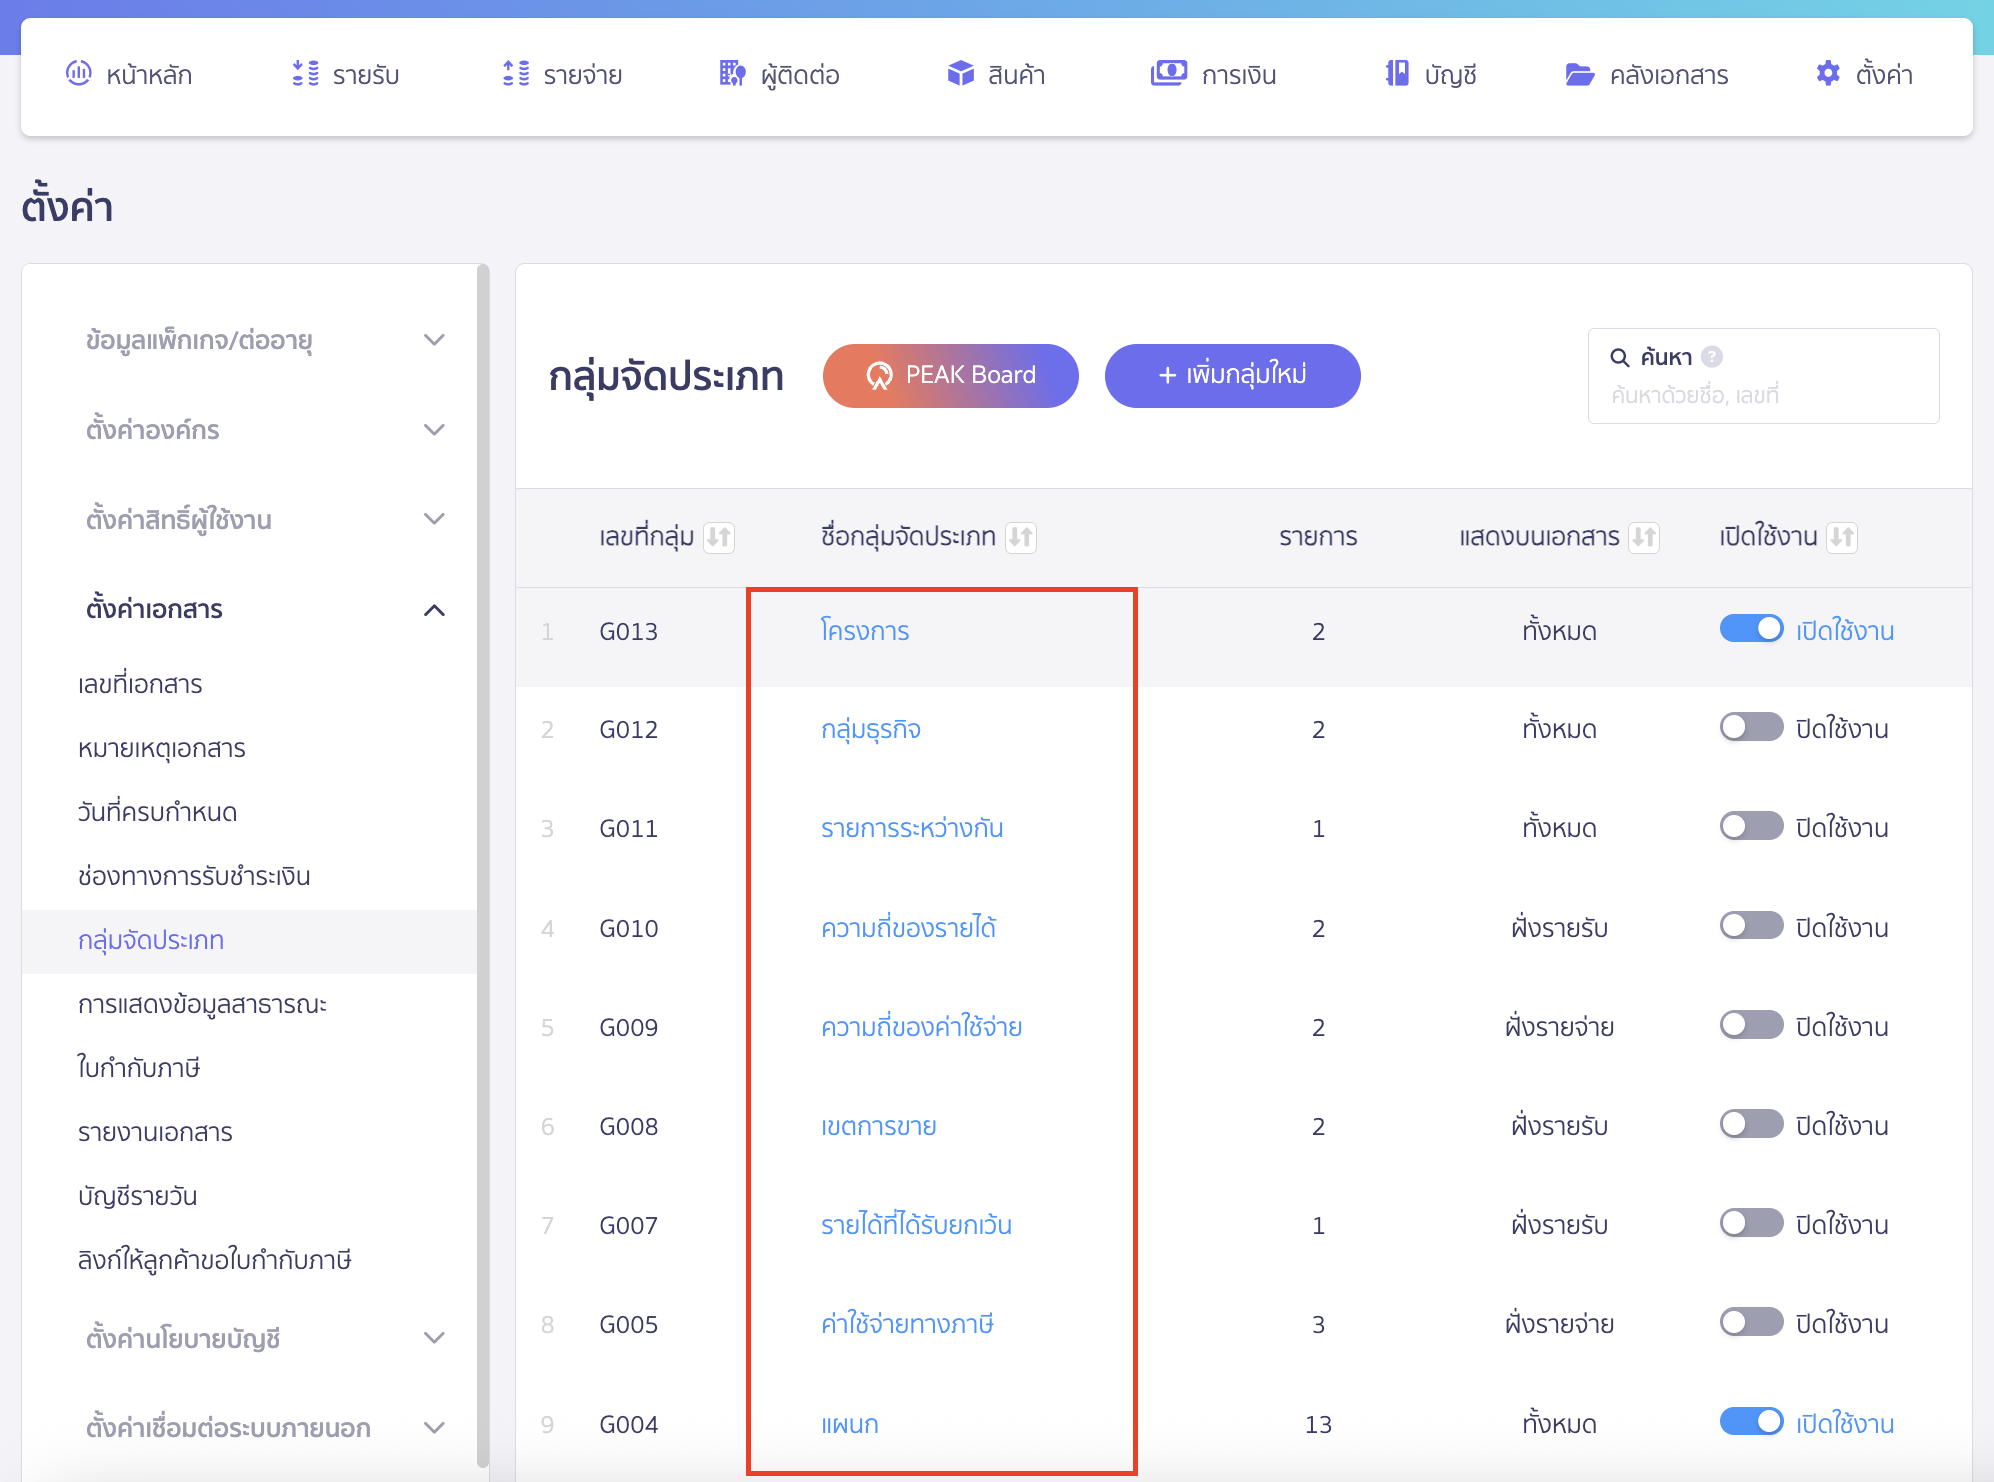Viewport: 1994px width, 1482px height.
Task: Click the คลังเอกสาร folder icon
Action: pyautogui.click(x=1579, y=74)
